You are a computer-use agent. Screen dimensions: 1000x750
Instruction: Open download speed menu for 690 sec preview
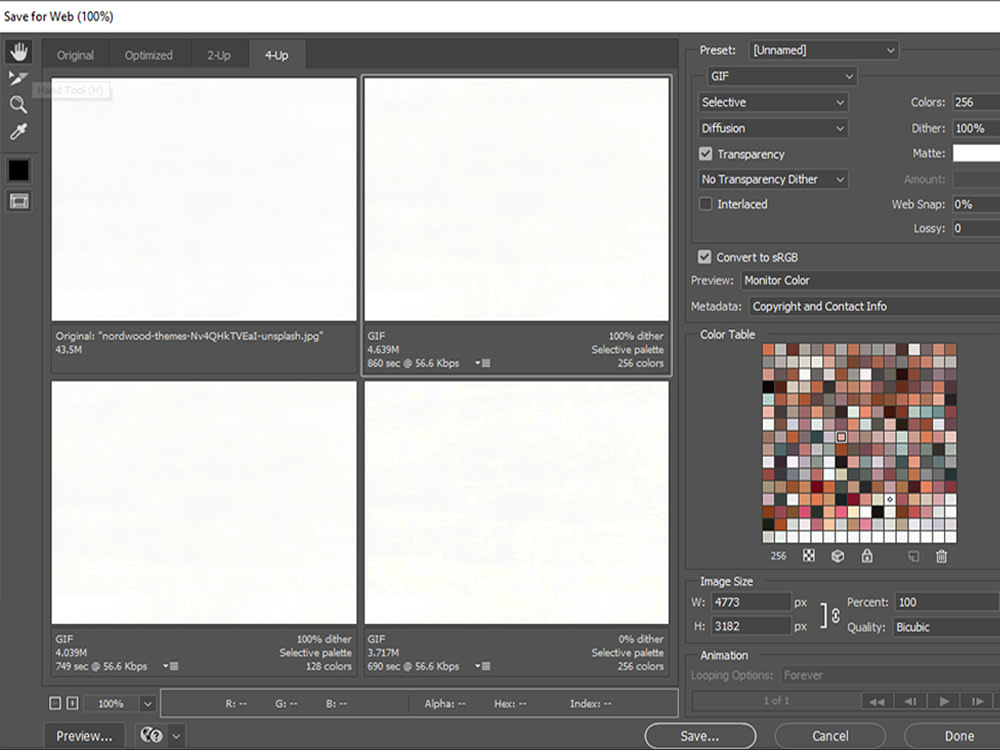(483, 666)
